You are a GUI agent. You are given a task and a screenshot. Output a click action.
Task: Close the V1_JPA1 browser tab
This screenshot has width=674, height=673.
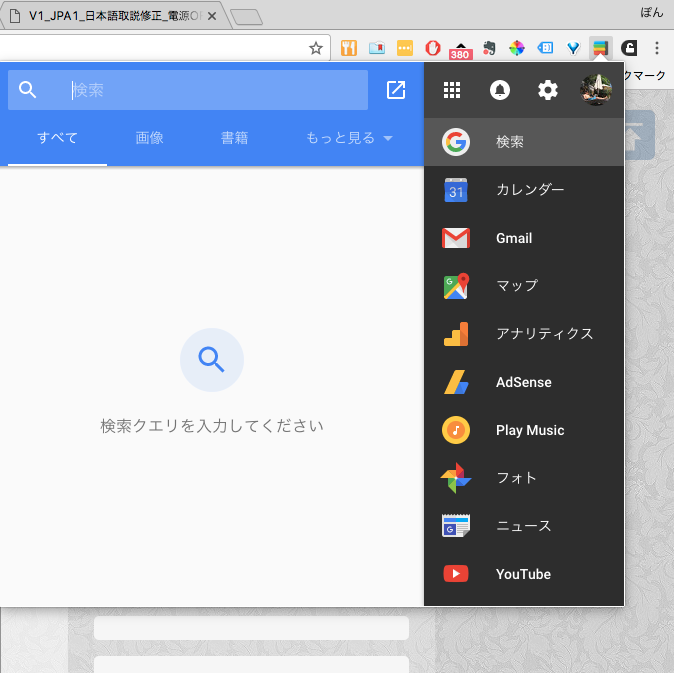click(x=212, y=16)
